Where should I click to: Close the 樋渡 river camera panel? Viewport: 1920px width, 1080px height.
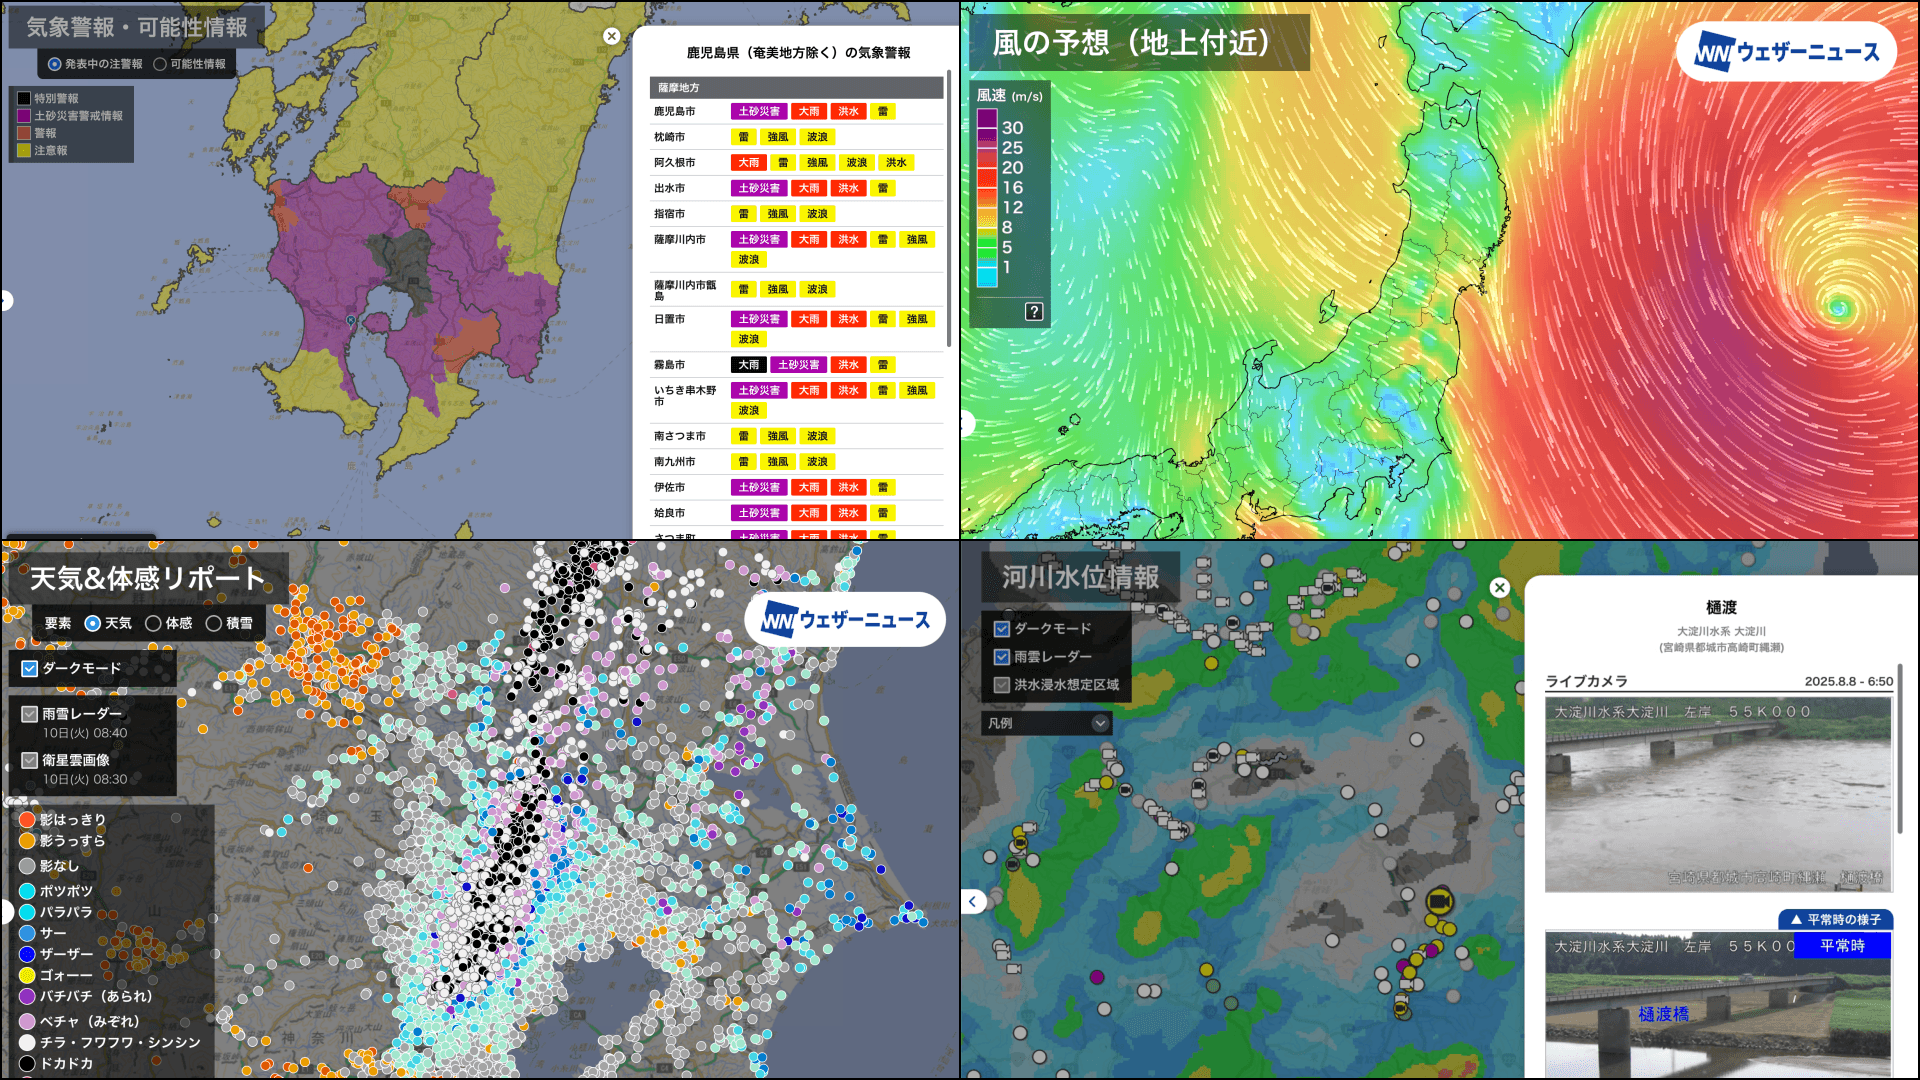point(1499,588)
